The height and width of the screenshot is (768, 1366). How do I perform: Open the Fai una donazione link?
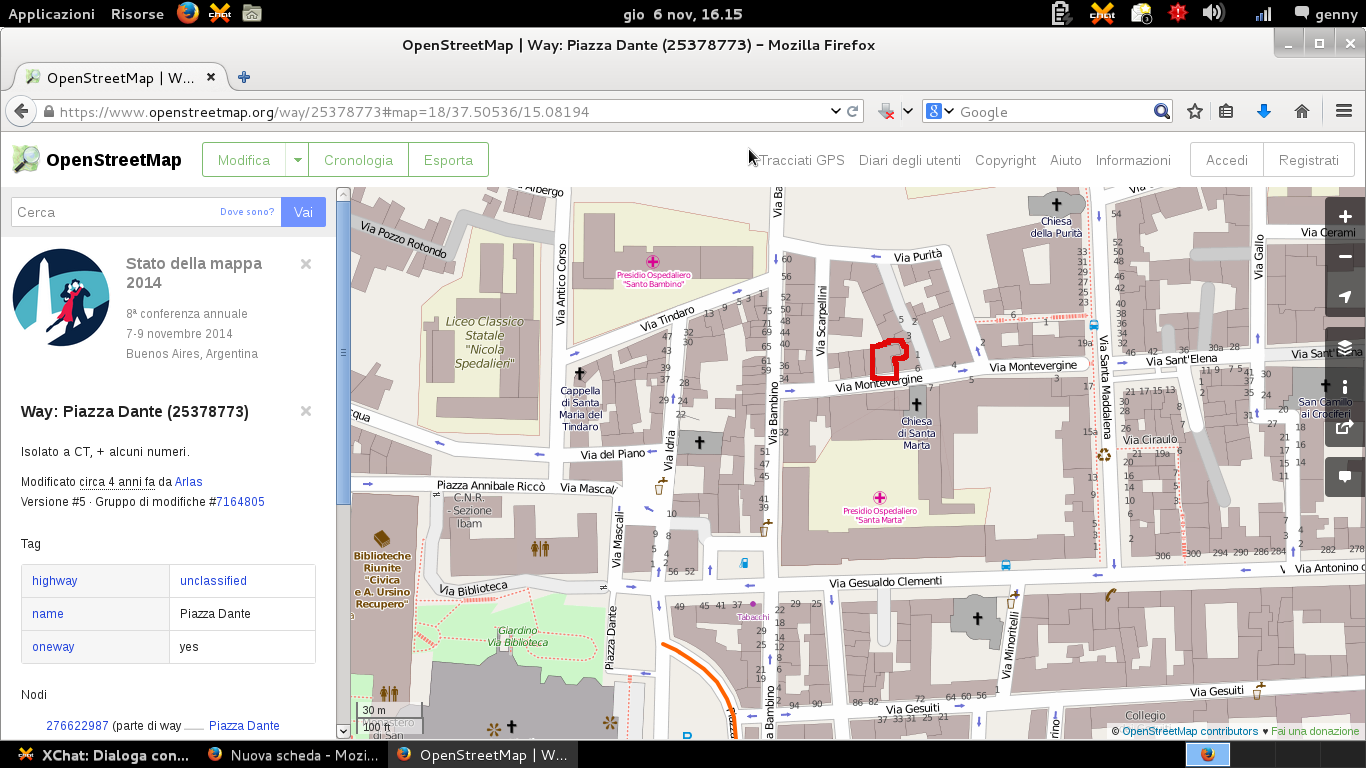tap(1316, 732)
